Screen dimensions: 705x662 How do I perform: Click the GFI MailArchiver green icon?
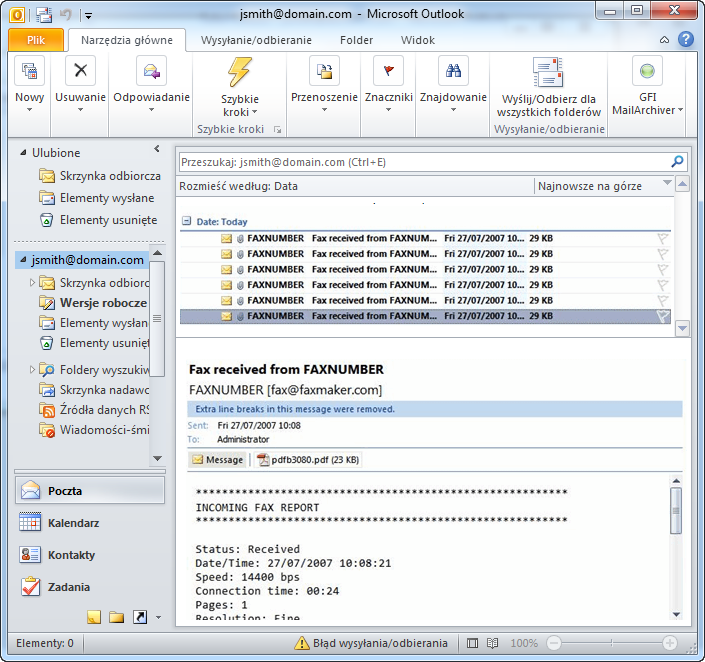(647, 71)
